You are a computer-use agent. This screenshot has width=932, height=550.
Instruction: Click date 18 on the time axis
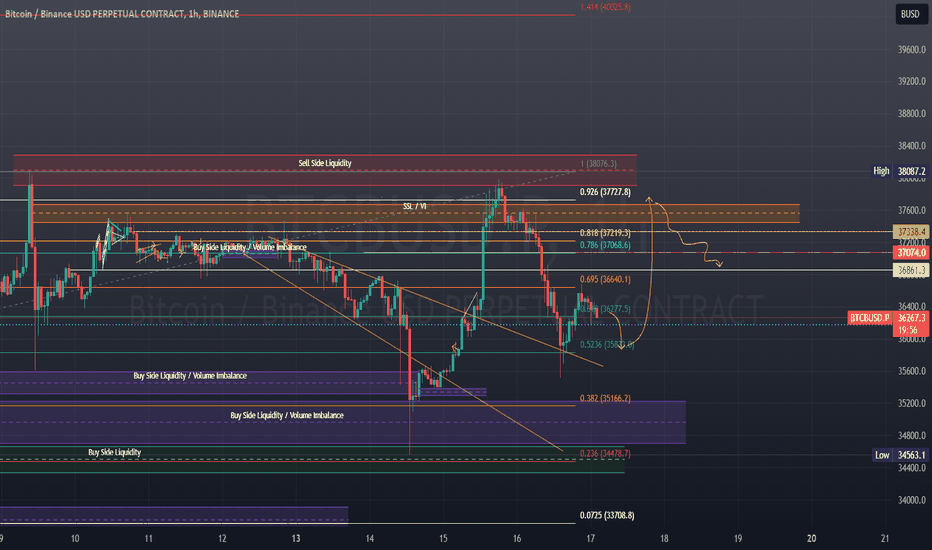click(664, 539)
